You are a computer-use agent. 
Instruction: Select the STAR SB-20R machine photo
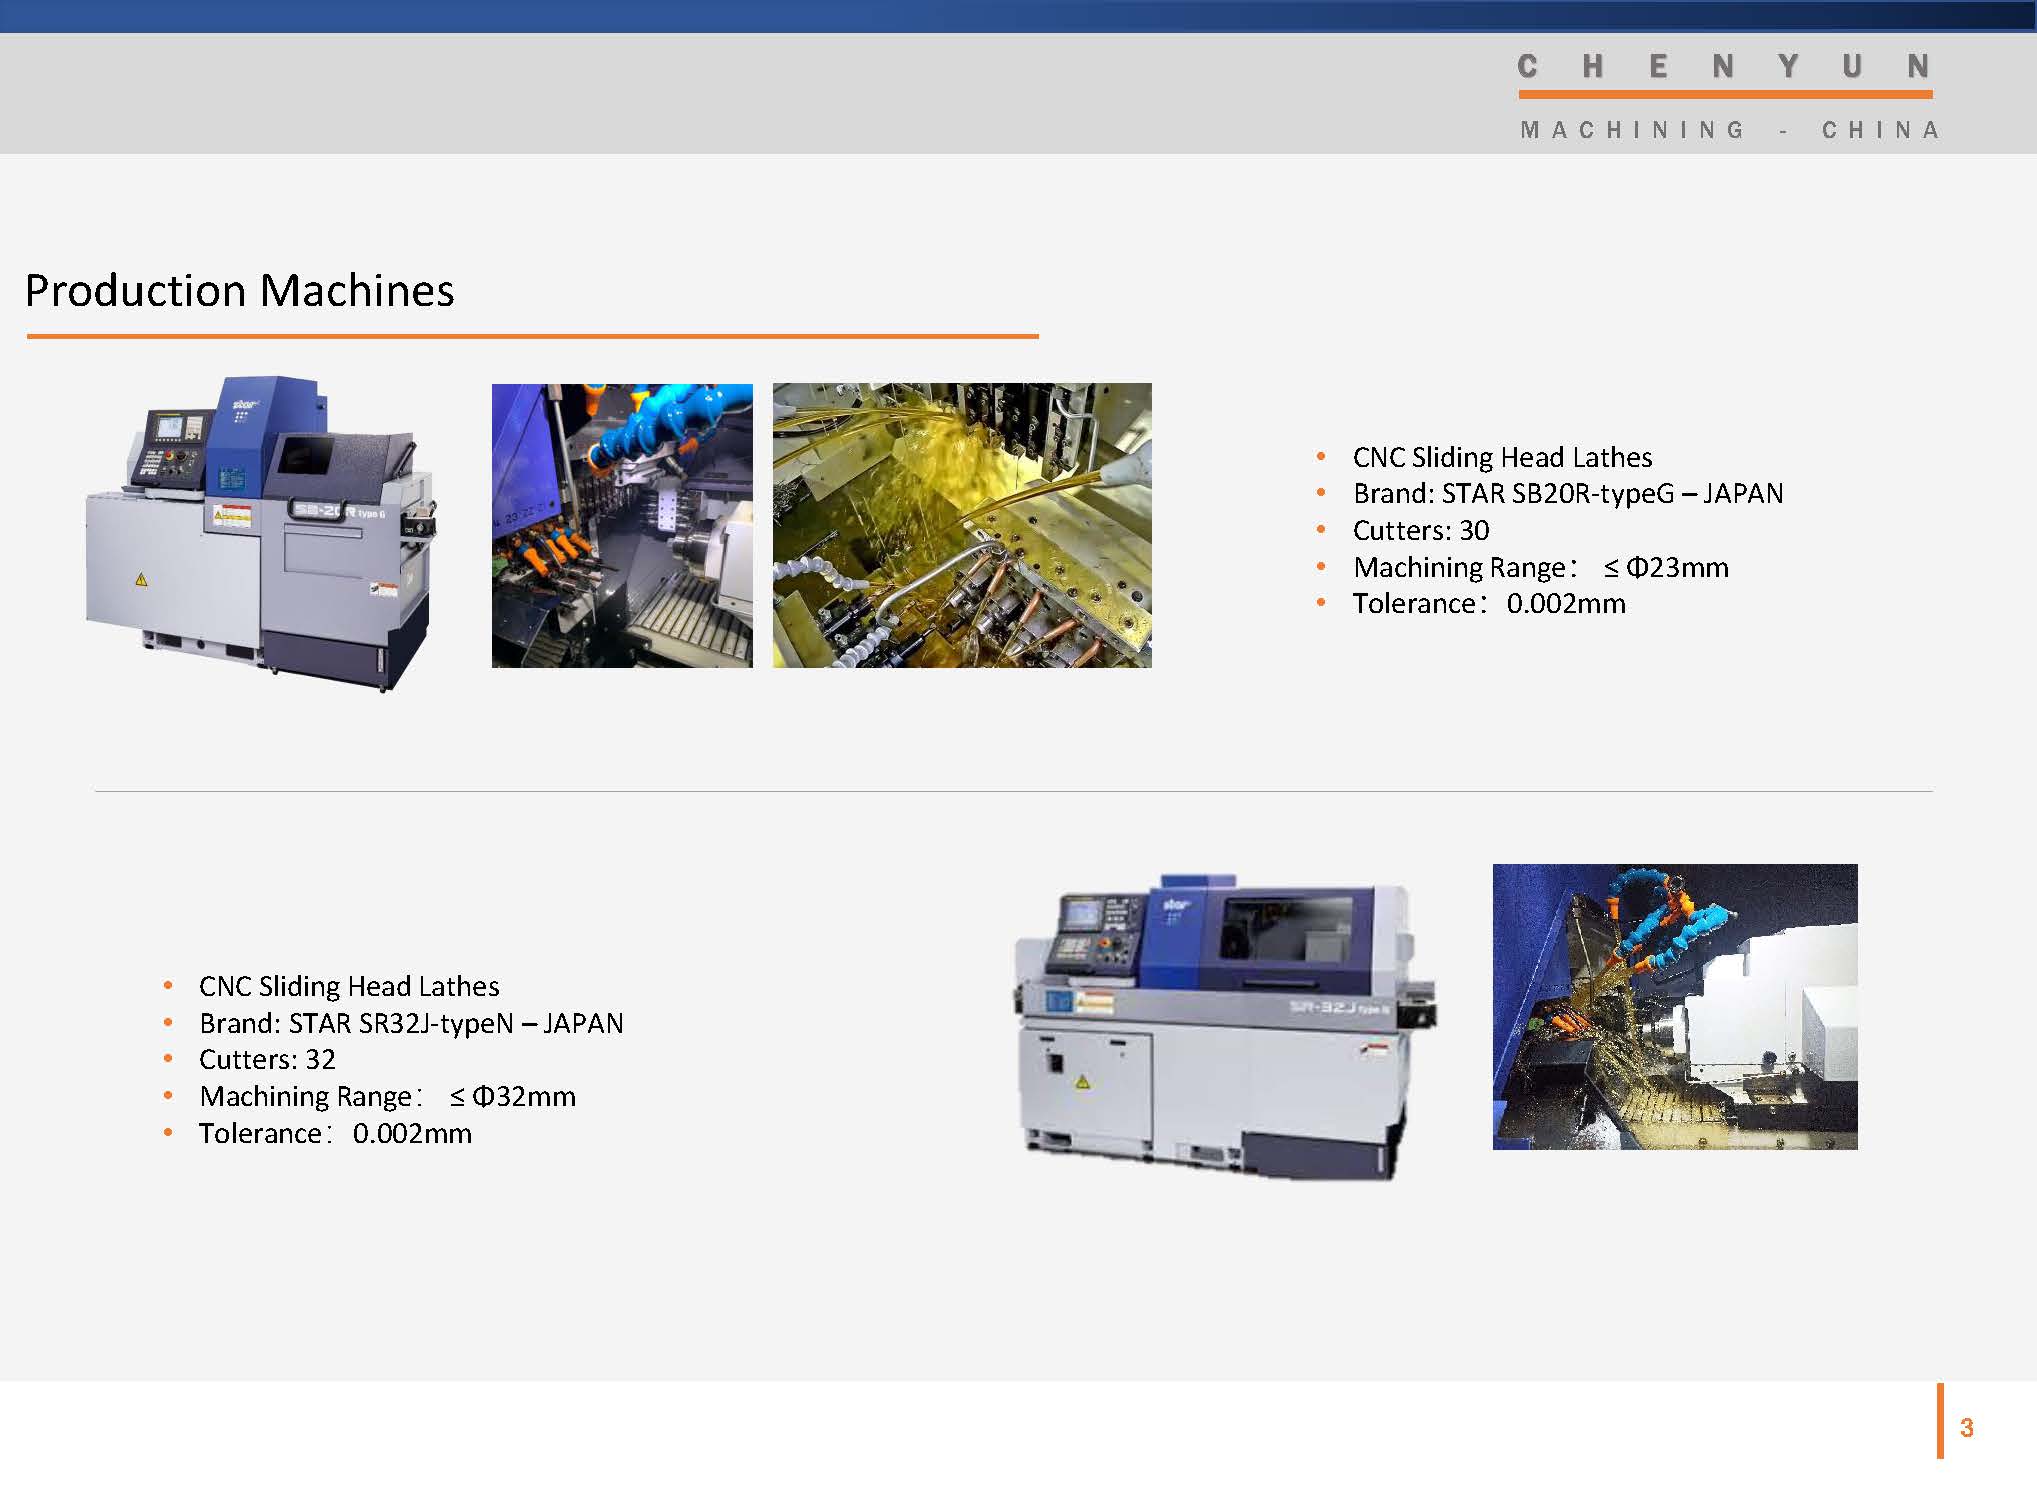[x=262, y=534]
